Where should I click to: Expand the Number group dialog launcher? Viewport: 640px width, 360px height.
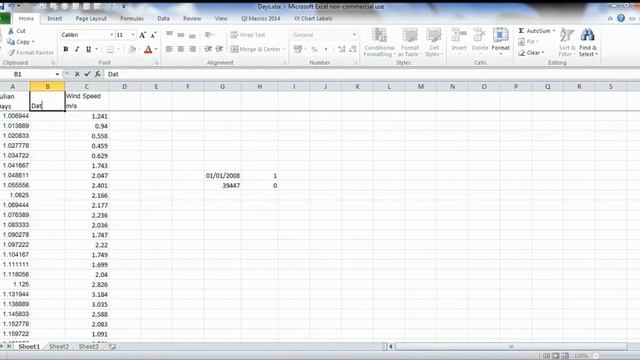point(356,63)
